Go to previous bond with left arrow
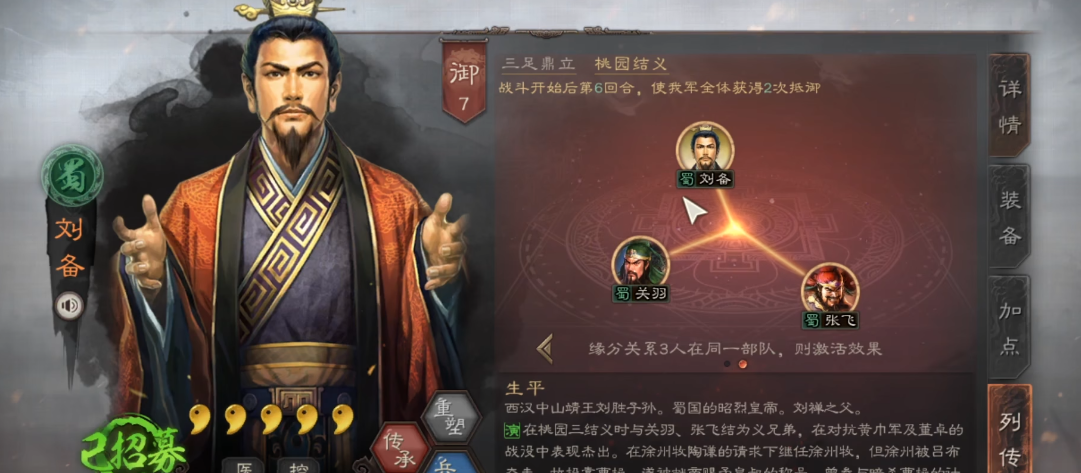Screen dimensions: 1081x473 click(x=545, y=348)
